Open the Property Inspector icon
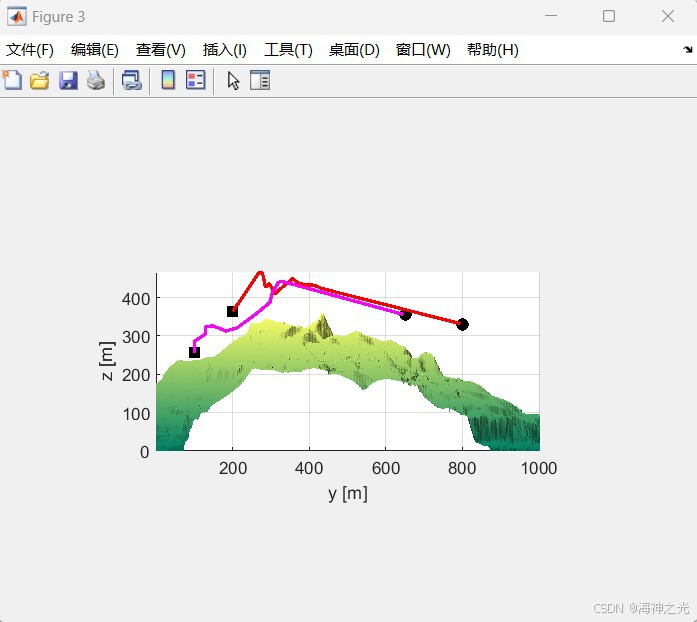 [260, 80]
